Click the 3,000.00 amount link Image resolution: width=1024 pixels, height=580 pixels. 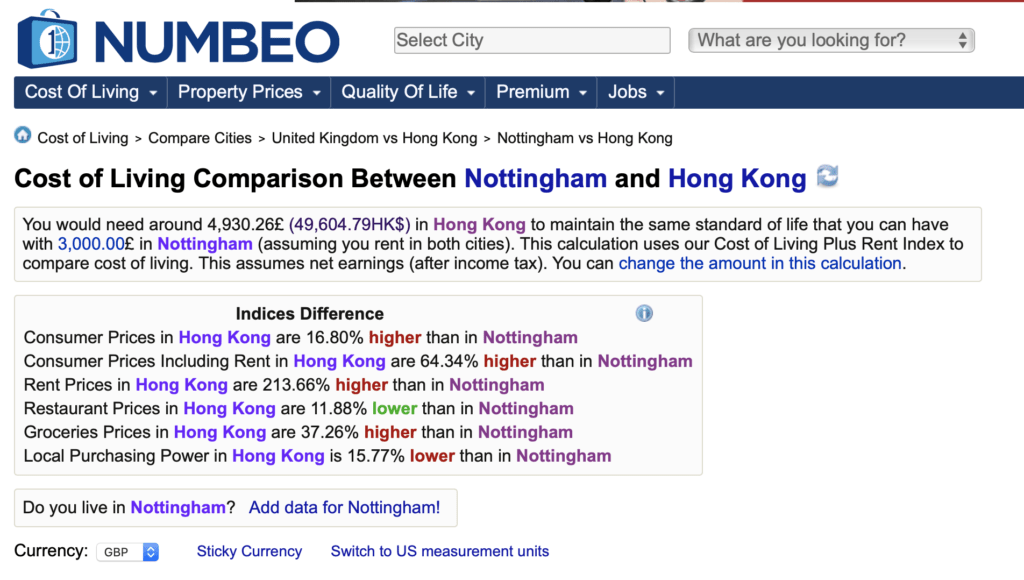91,244
